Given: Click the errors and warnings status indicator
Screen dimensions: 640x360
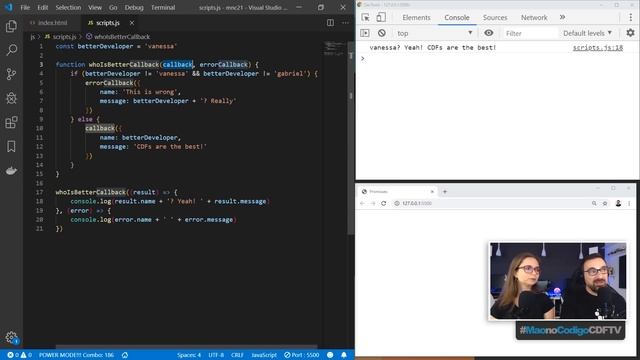Looking at the screenshot, I should tap(19, 355).
